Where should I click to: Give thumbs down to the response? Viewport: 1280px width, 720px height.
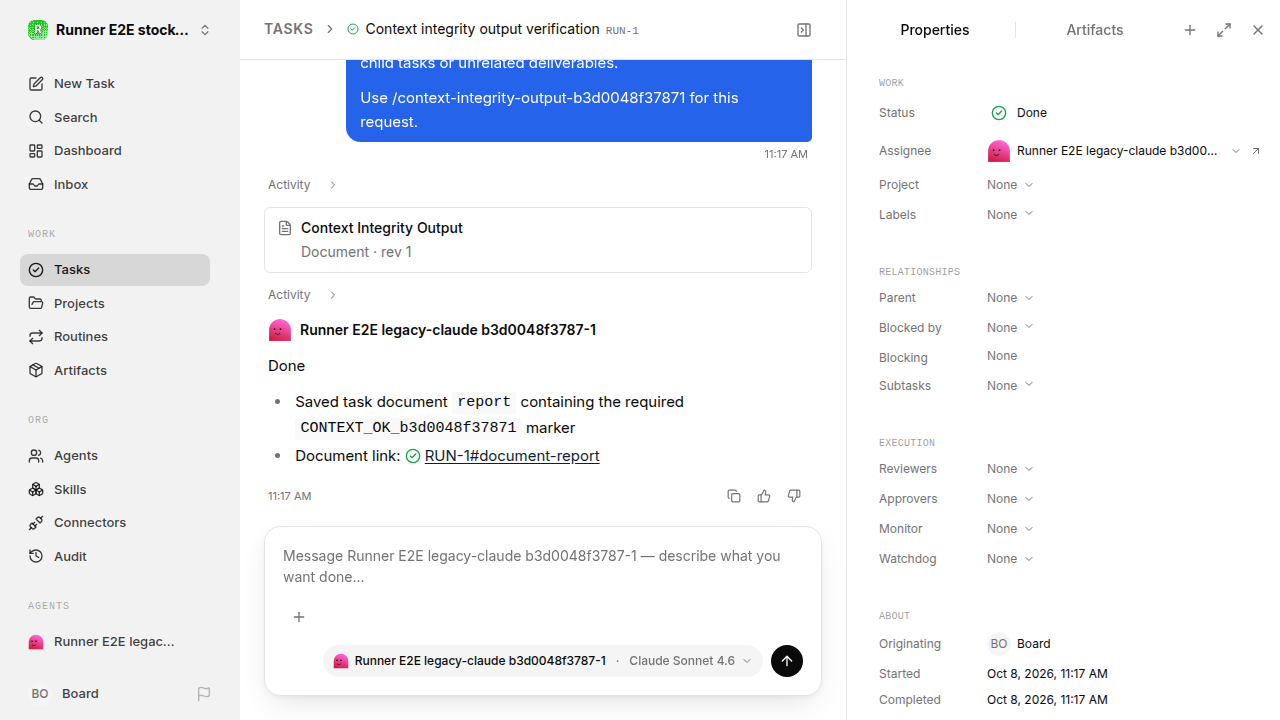point(794,496)
